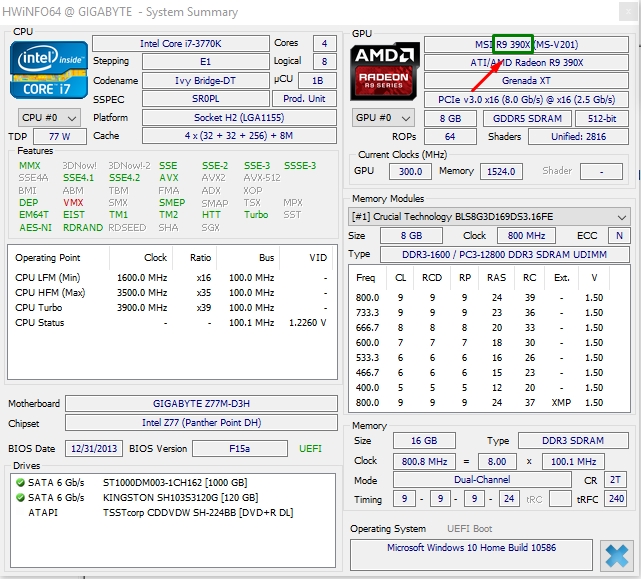Click the BIOS date 12/31/2013 field
This screenshot has height=579, width=641.
[94, 449]
